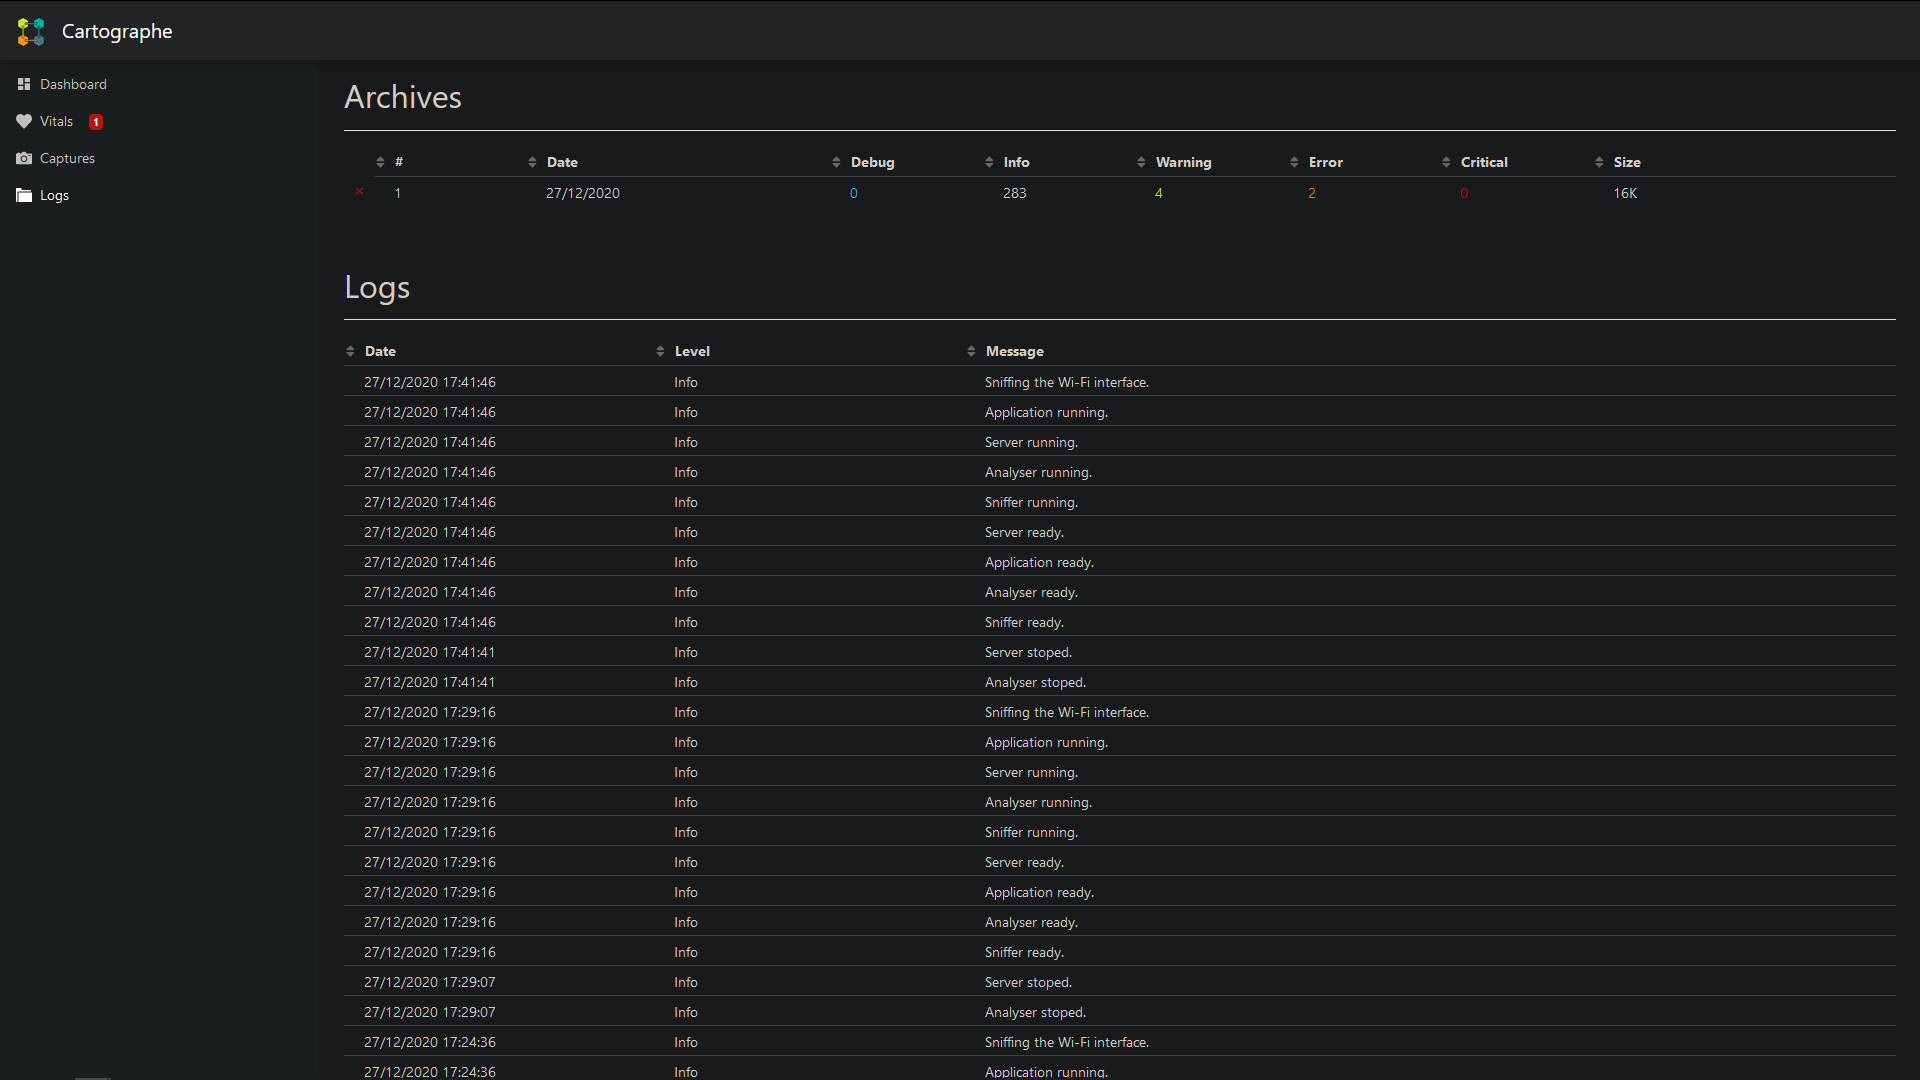Screen dimensions: 1920x1080
Task: Sort archives by Date column arrows
Action: click(532, 162)
